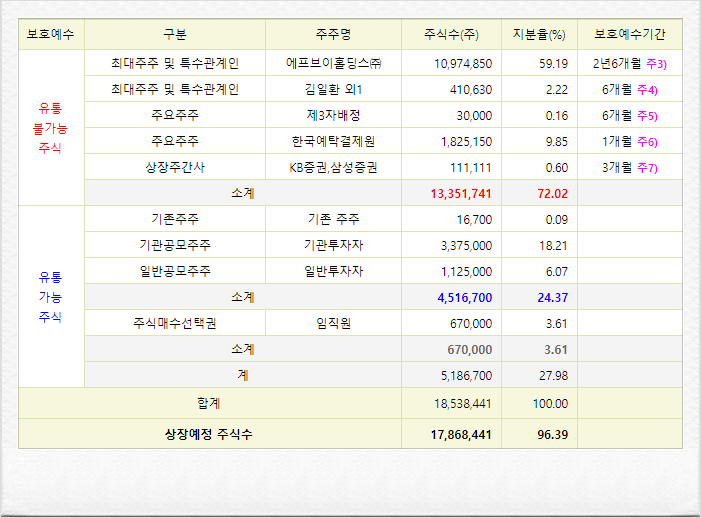Click the 보호예수기간 column header
This screenshot has height=518, width=701.
[629, 34]
